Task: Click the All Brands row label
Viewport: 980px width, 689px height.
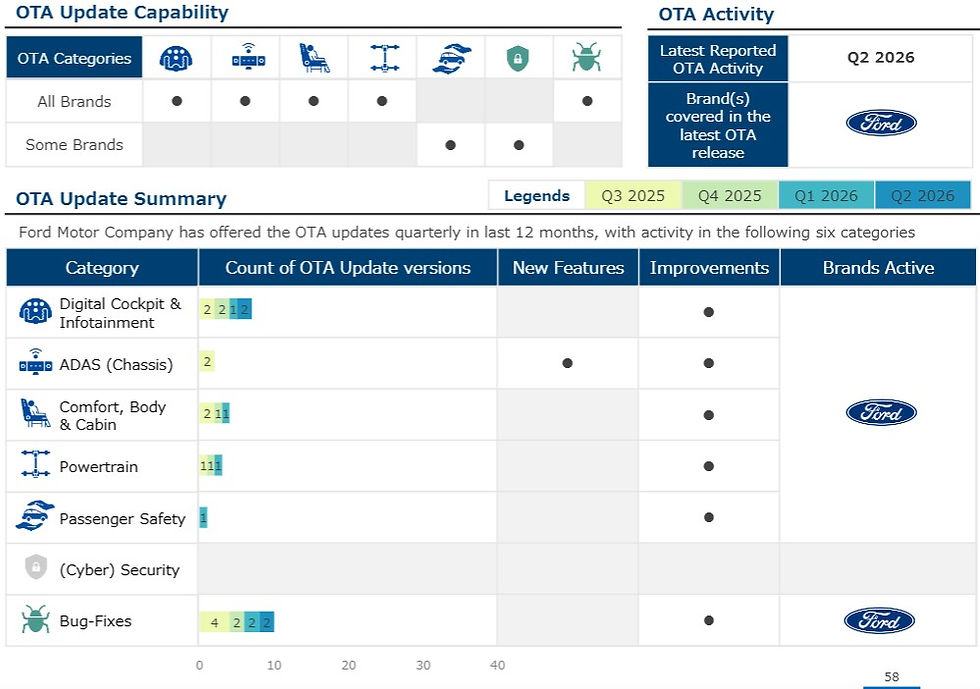Action: (74, 101)
